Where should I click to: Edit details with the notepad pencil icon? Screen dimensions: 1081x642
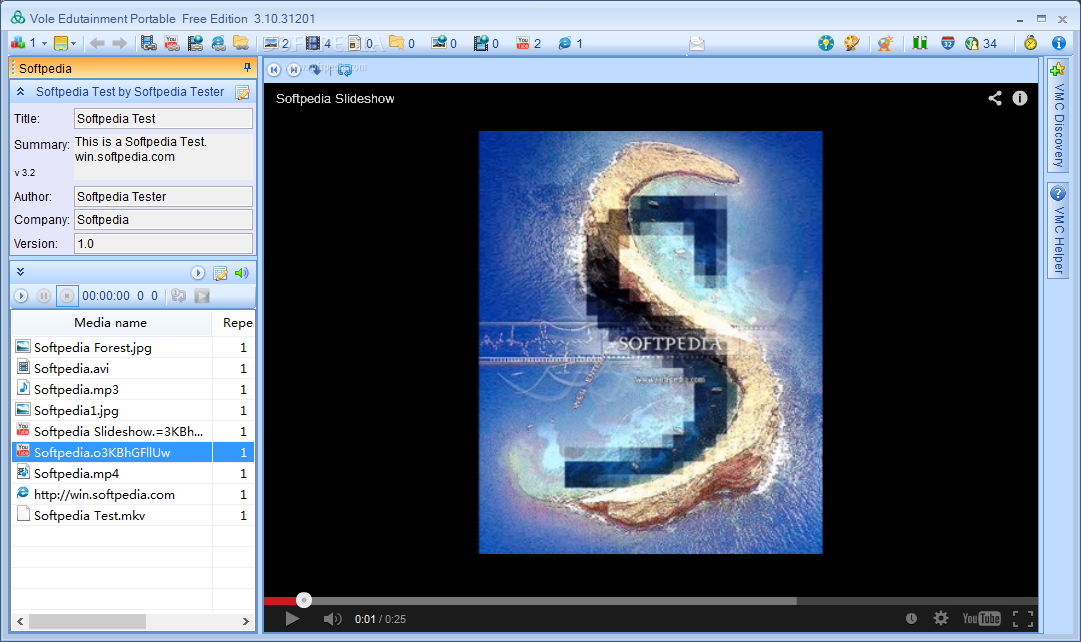[243, 92]
